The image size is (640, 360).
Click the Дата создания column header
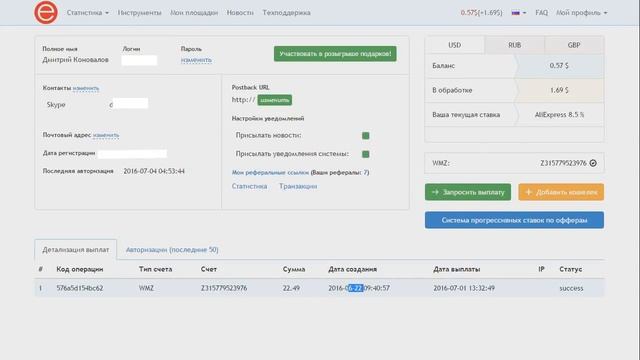353,269
